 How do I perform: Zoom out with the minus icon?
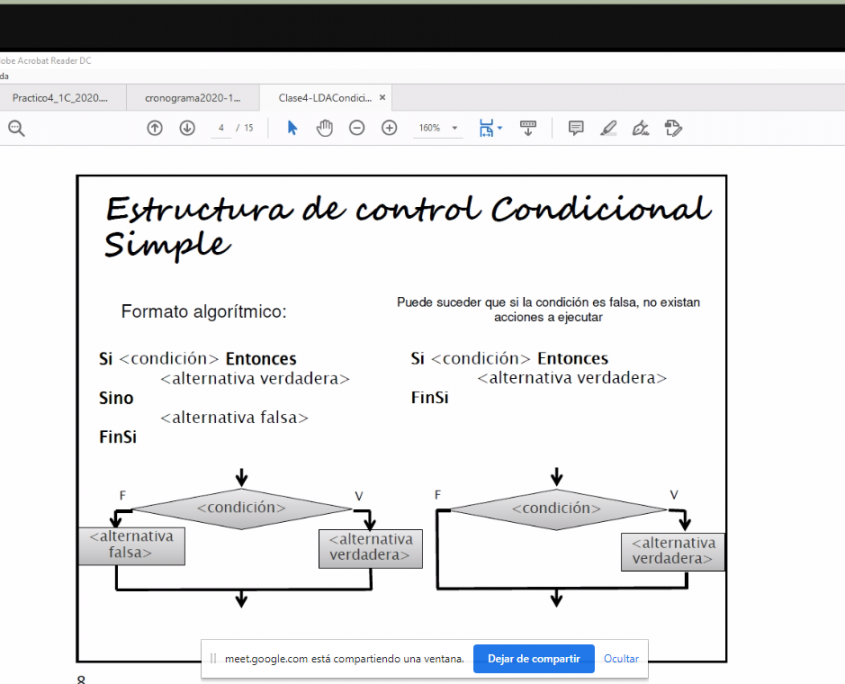tap(357, 128)
